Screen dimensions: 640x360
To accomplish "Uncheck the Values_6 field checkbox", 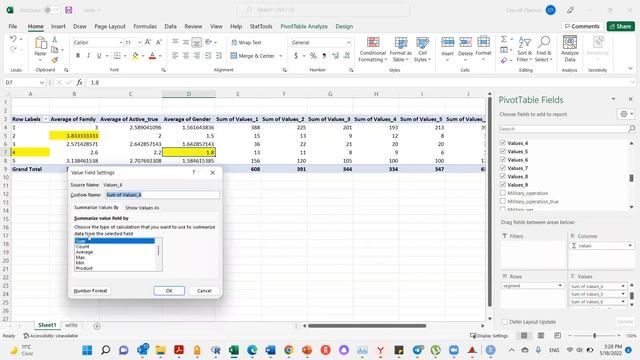I will tap(502, 160).
